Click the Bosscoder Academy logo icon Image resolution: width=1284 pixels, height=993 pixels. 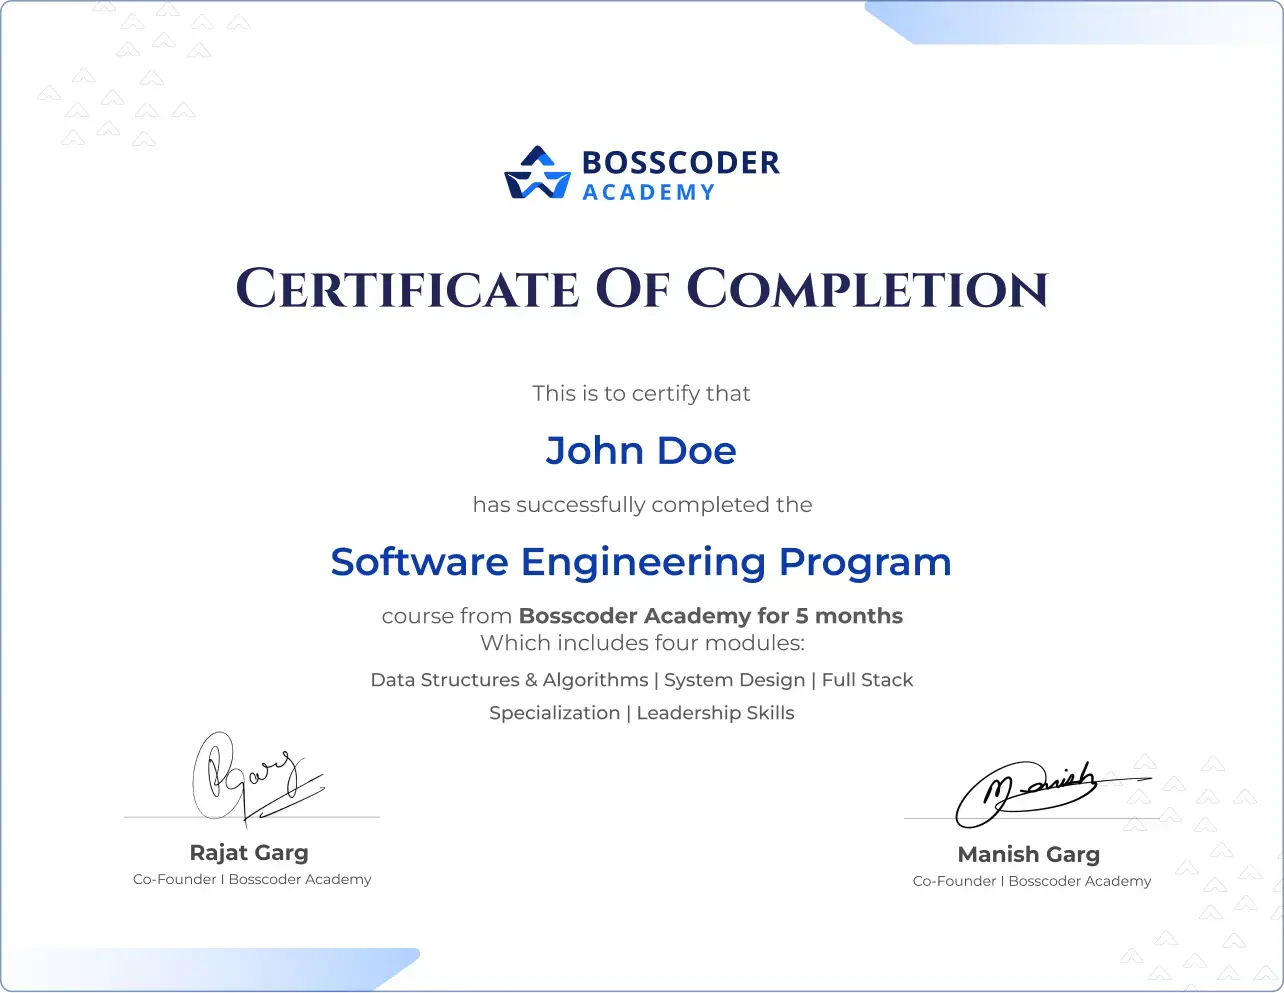tap(537, 173)
